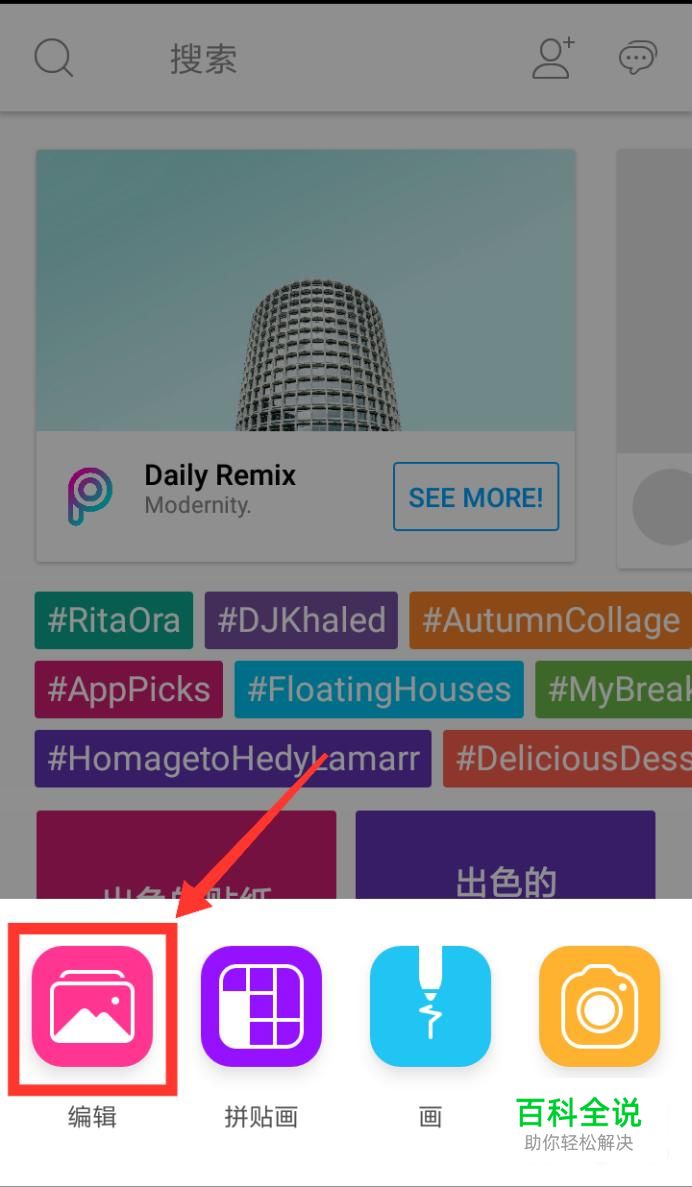This screenshot has height=1187, width=692.
Task: Tap the PicsArt logo on Daily Remix
Action: (x=89, y=497)
